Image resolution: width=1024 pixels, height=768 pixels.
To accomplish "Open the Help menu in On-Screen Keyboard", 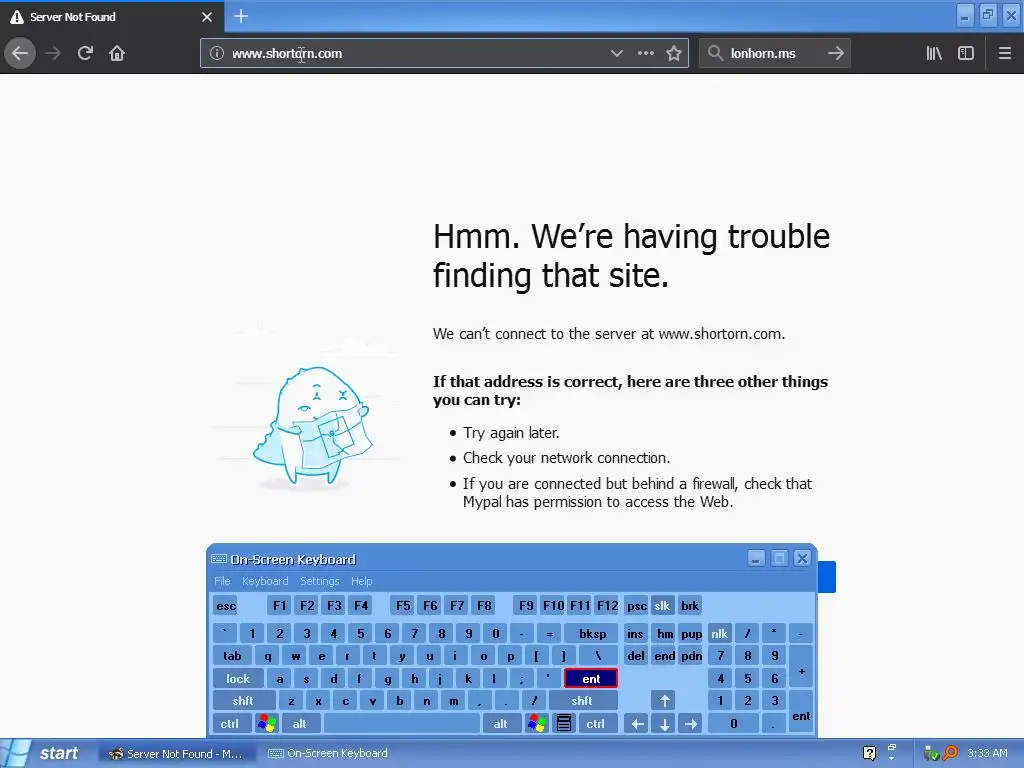I will tap(361, 581).
